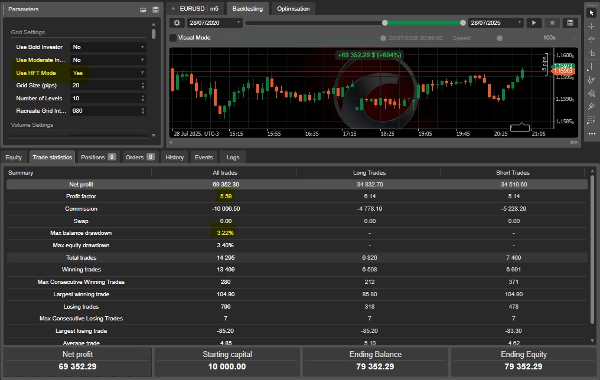Click the Speed value stepper arrows
Image resolution: width=600 pixels, height=380 pixels.
point(574,38)
